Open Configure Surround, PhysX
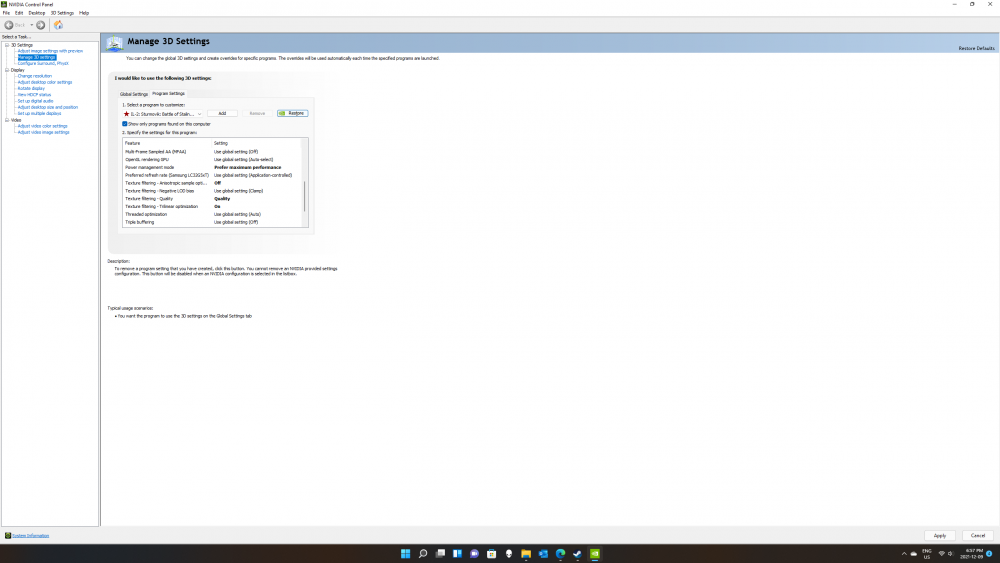Image resolution: width=1000 pixels, height=563 pixels. [43, 63]
